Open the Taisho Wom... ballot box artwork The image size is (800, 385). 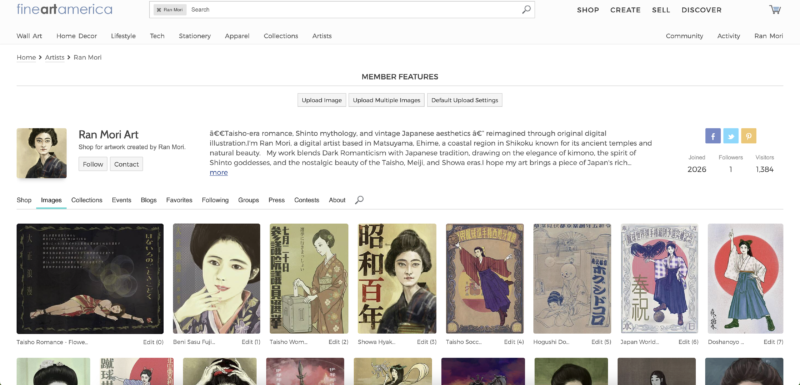[309, 278]
